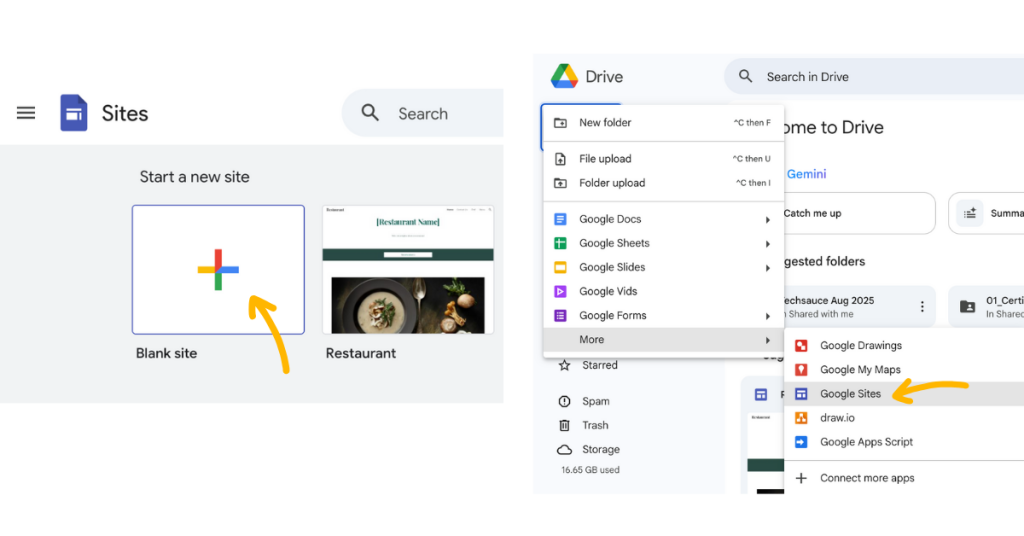The image size is (1024, 536).
Task: Click the Google Vids purple icon
Action: pyautogui.click(x=560, y=291)
